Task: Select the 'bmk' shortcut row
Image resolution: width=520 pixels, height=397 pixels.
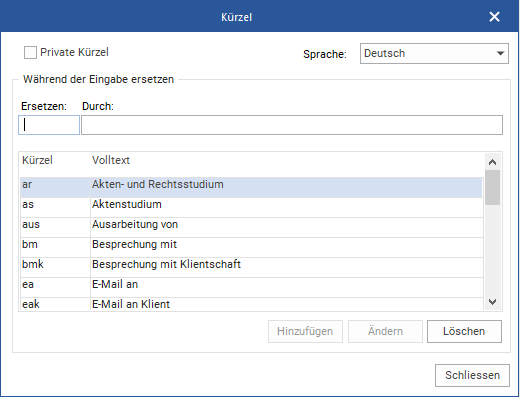Action: click(251, 267)
